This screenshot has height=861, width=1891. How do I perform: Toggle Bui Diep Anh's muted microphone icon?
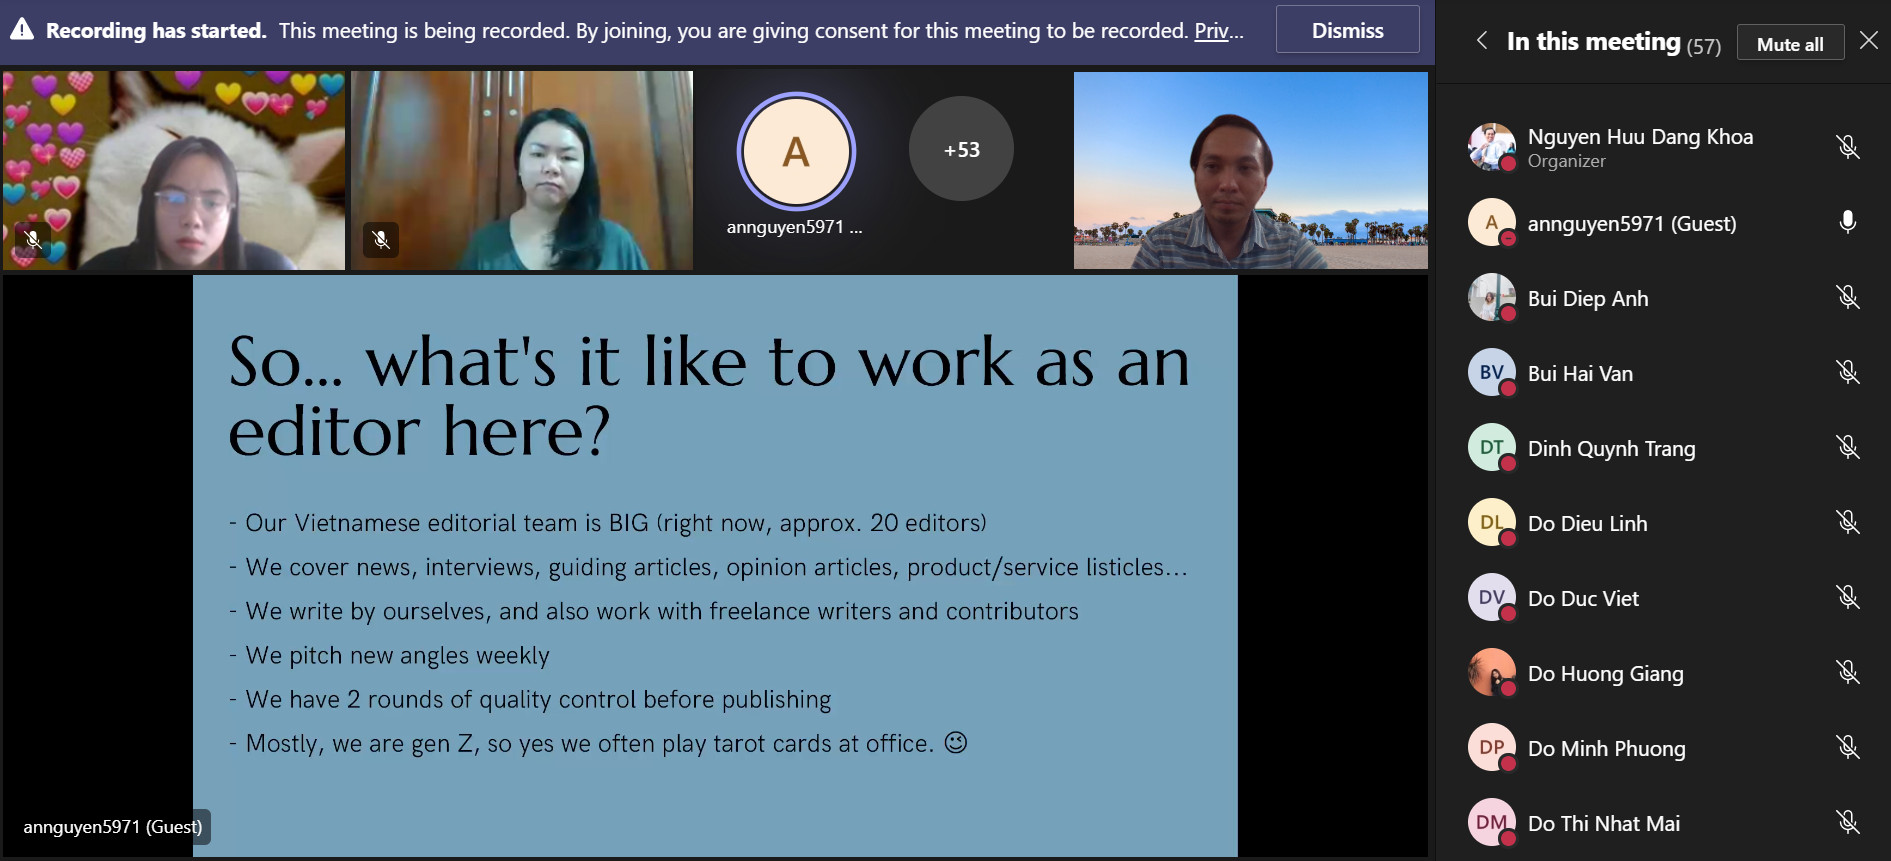(1847, 297)
